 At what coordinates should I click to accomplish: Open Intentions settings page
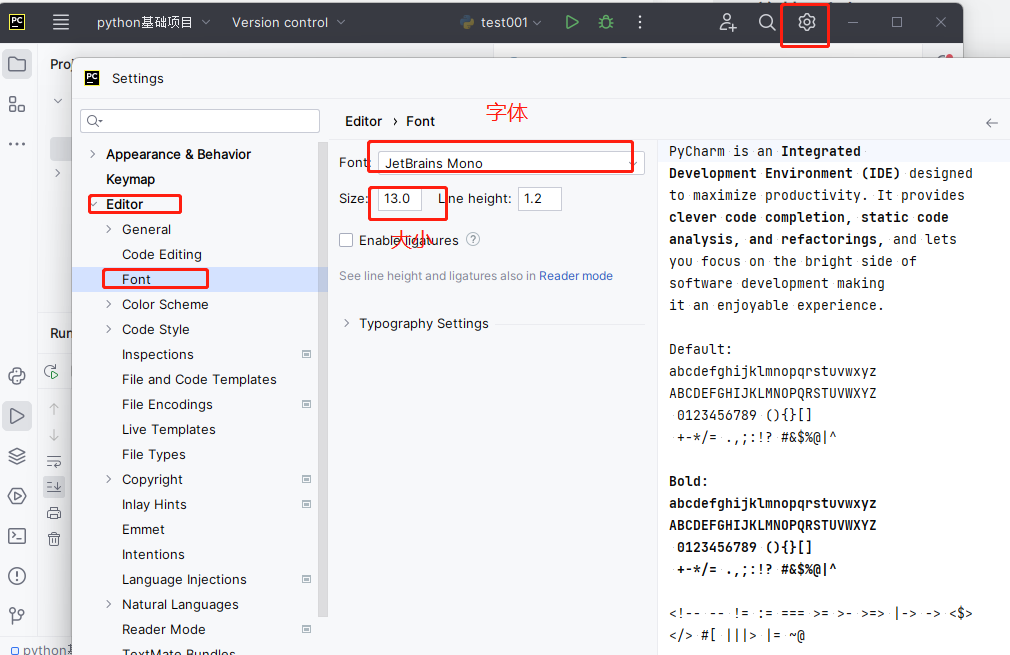(x=153, y=555)
